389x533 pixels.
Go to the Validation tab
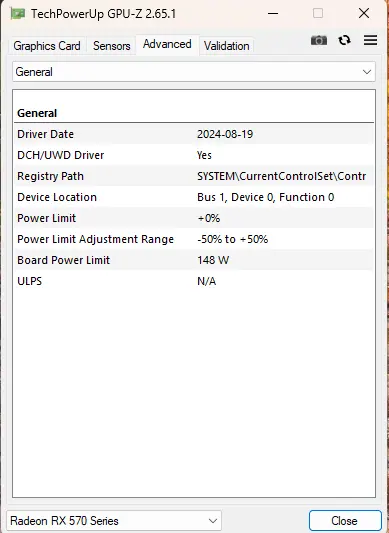pos(226,46)
